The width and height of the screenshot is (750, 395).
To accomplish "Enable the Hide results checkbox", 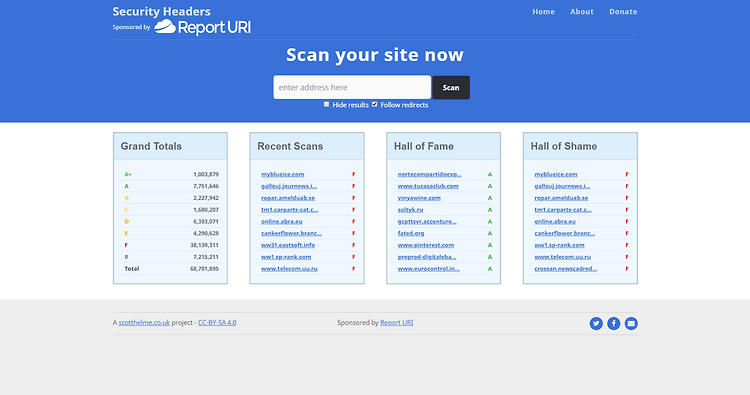I will click(327, 104).
